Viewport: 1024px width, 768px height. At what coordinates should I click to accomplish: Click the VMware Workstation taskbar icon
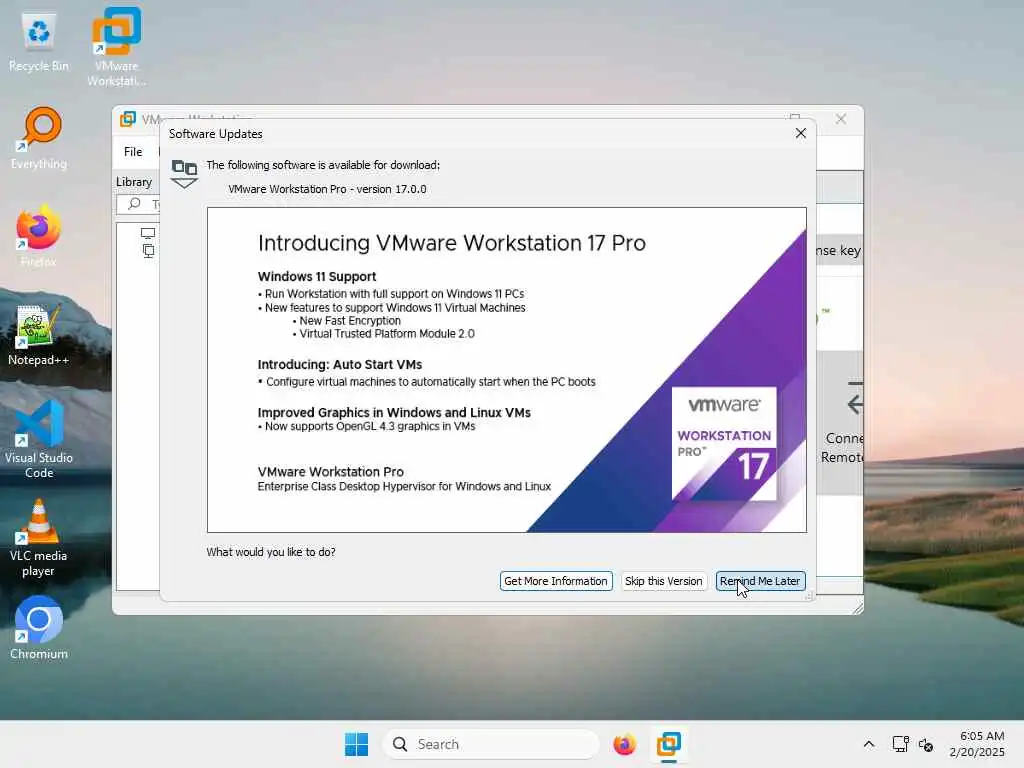pyautogui.click(x=669, y=744)
